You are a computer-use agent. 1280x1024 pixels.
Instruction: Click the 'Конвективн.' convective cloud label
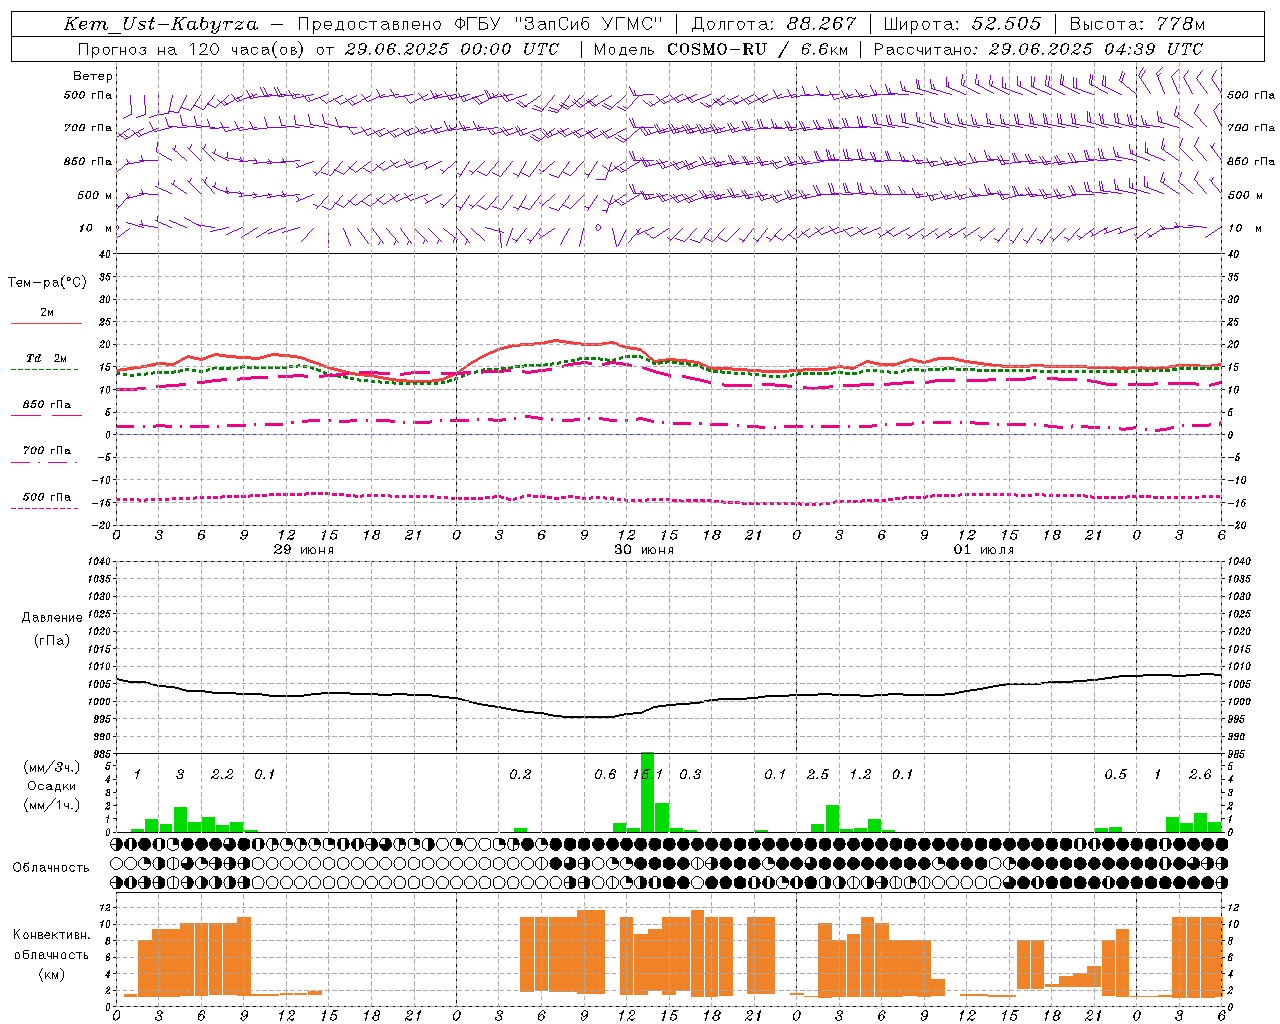tap(52, 935)
